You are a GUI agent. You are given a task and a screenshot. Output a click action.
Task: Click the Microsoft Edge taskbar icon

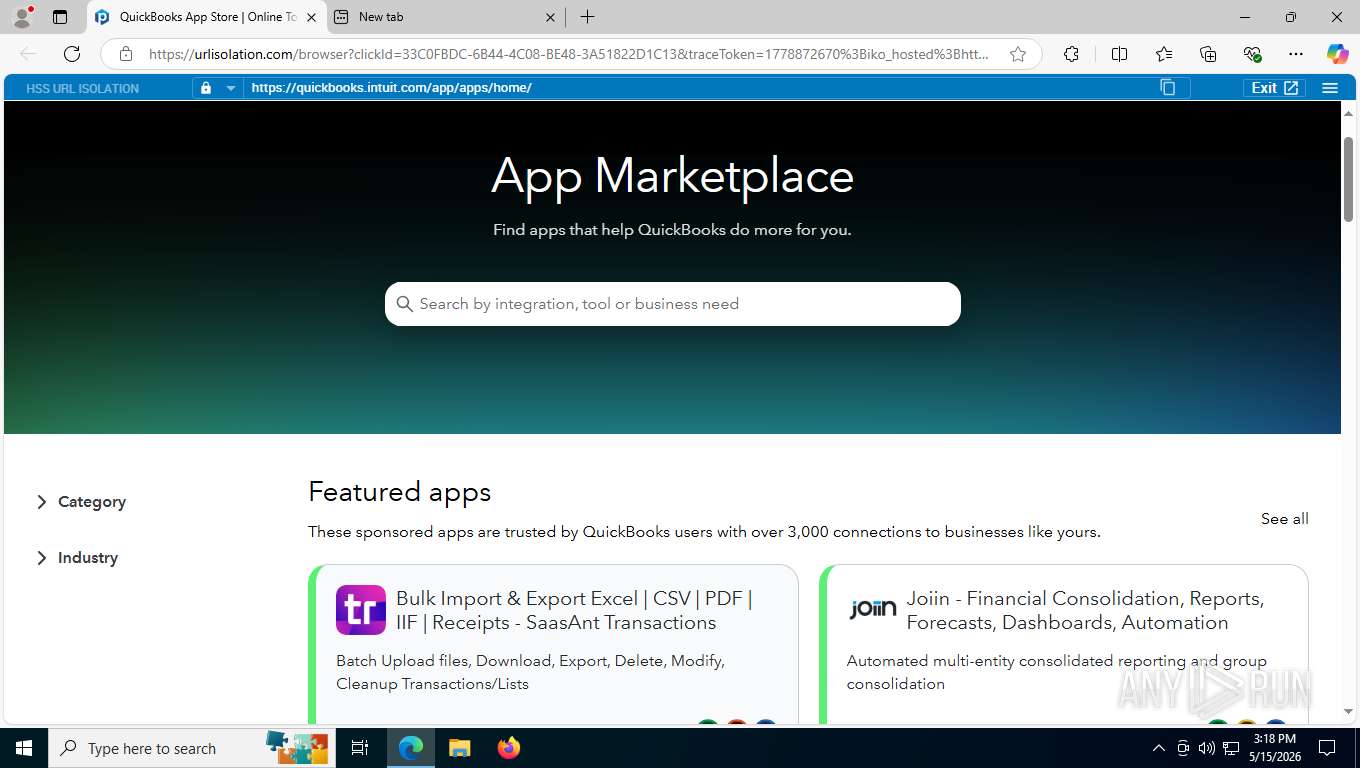410,748
